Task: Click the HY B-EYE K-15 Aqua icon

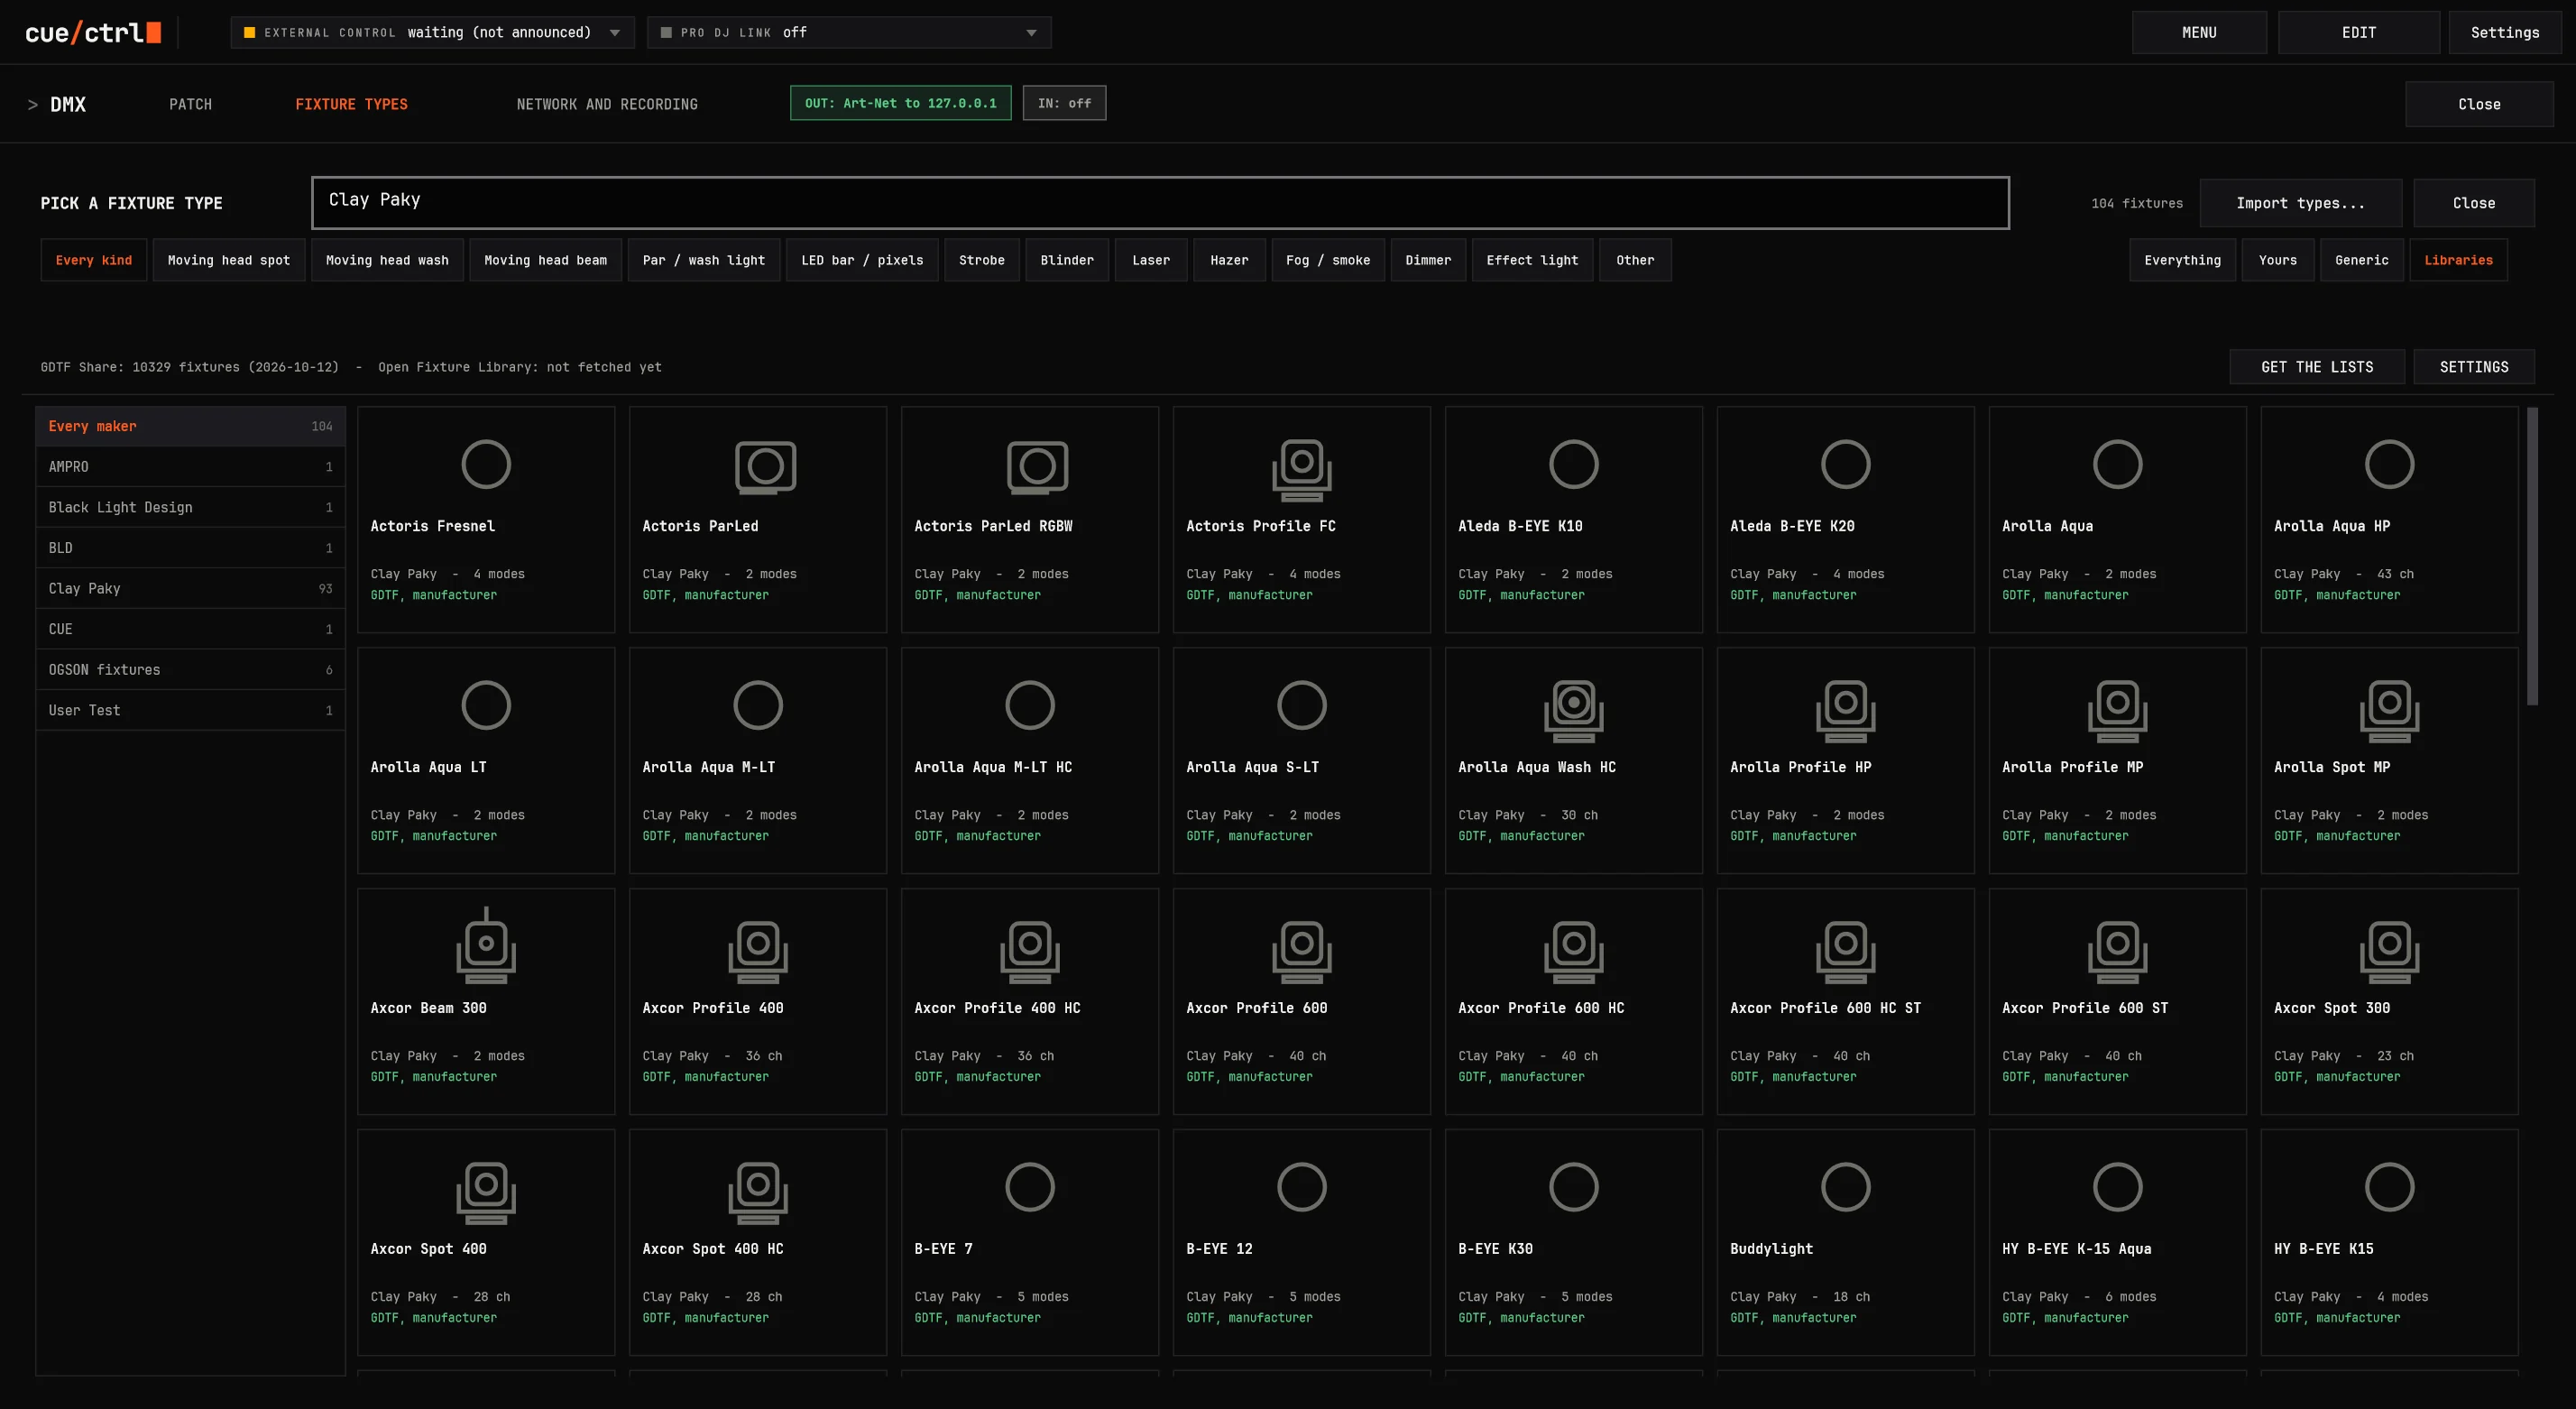Action: tap(2117, 1188)
